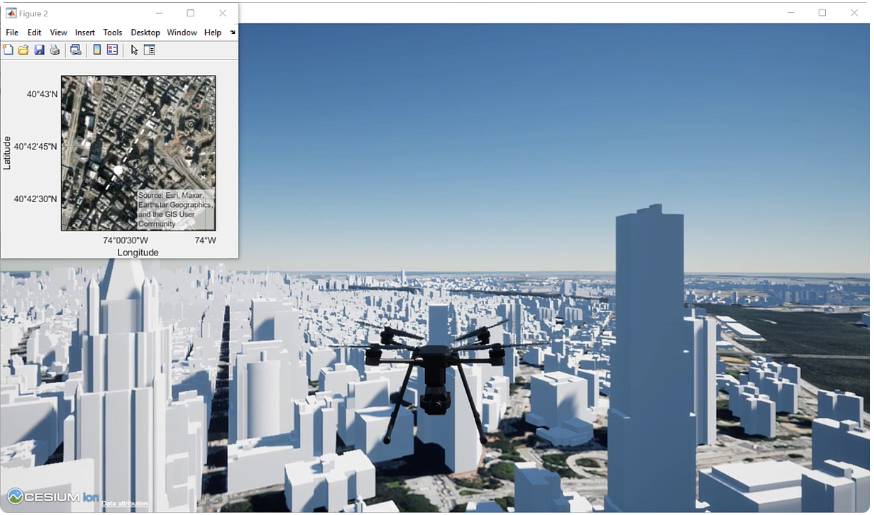Click satellite map image in Figure 2
The height and width of the screenshot is (515, 874).
(x=138, y=153)
